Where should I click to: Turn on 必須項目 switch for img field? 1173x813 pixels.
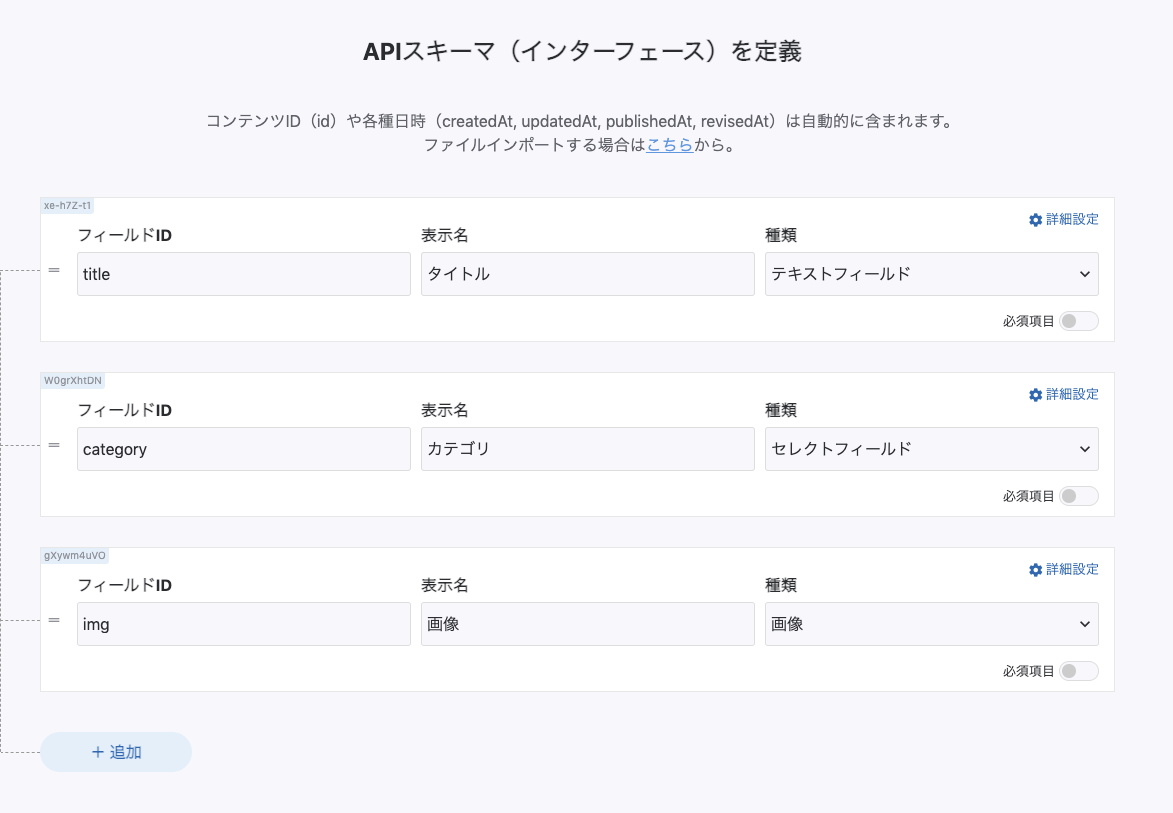point(1078,671)
